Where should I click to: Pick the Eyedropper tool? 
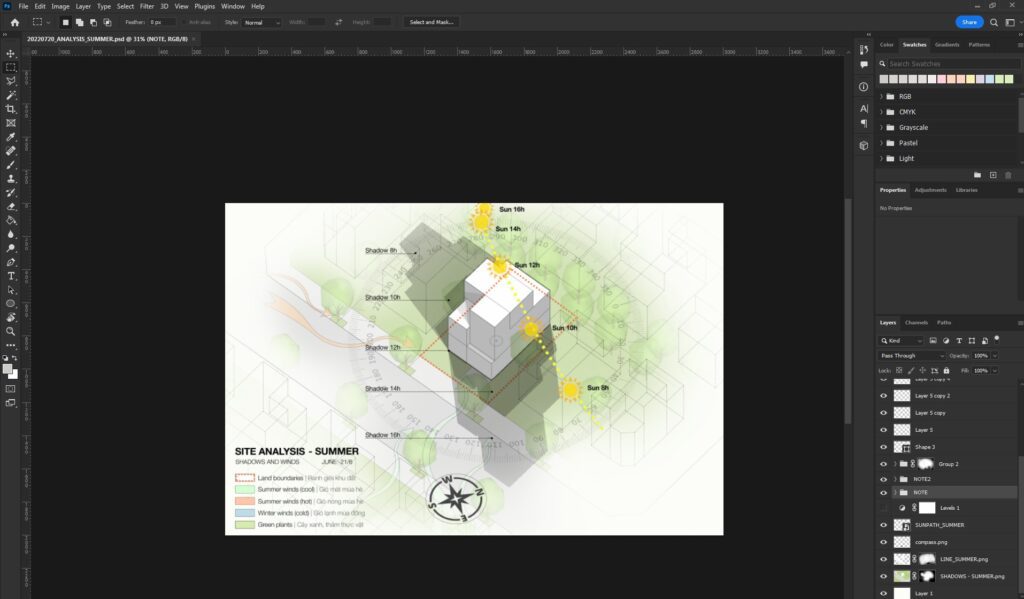tap(11, 136)
